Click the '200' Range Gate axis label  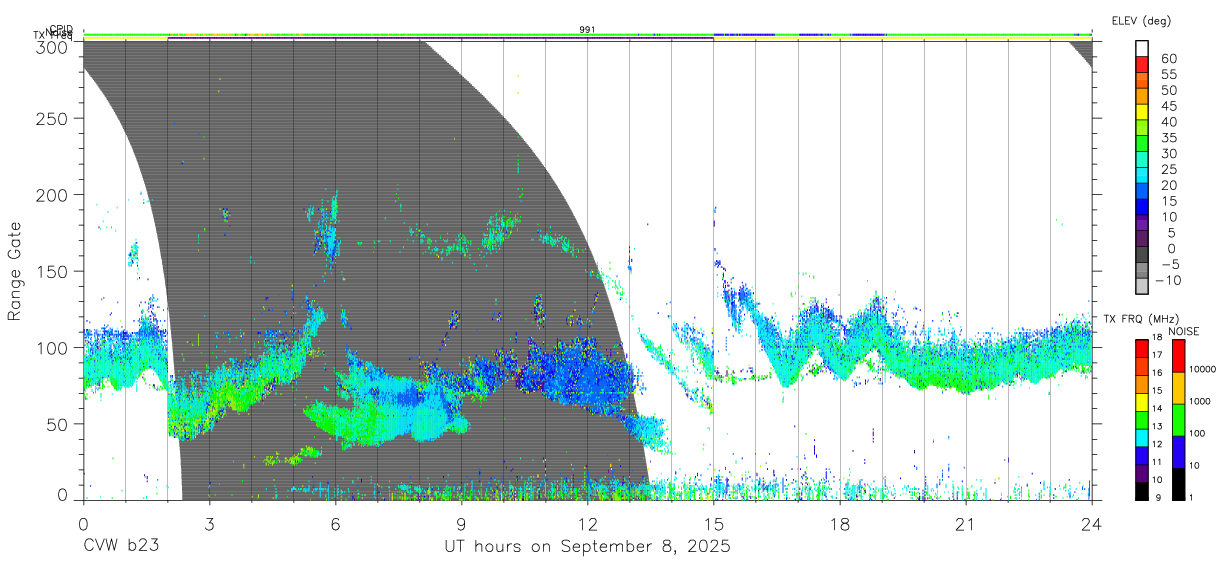coord(54,194)
